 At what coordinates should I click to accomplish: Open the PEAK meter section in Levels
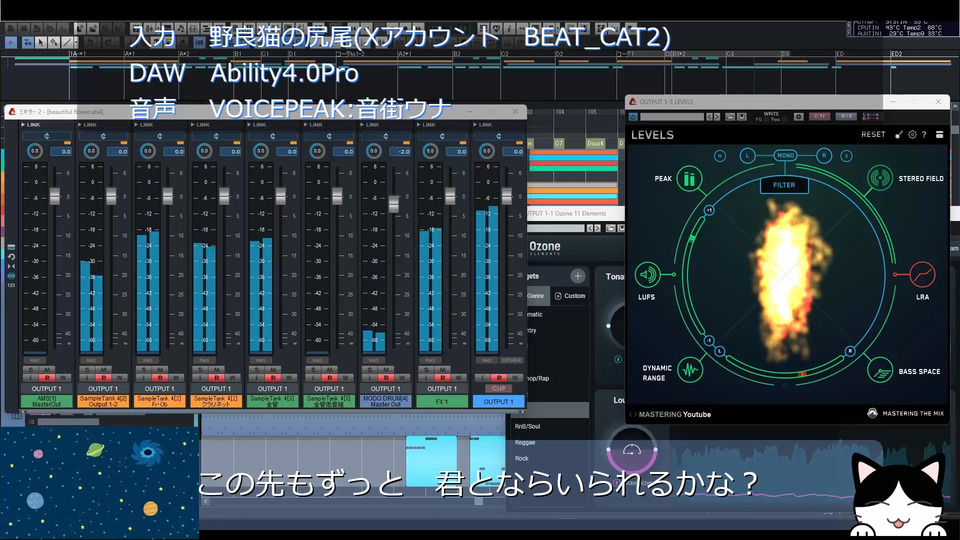click(689, 179)
